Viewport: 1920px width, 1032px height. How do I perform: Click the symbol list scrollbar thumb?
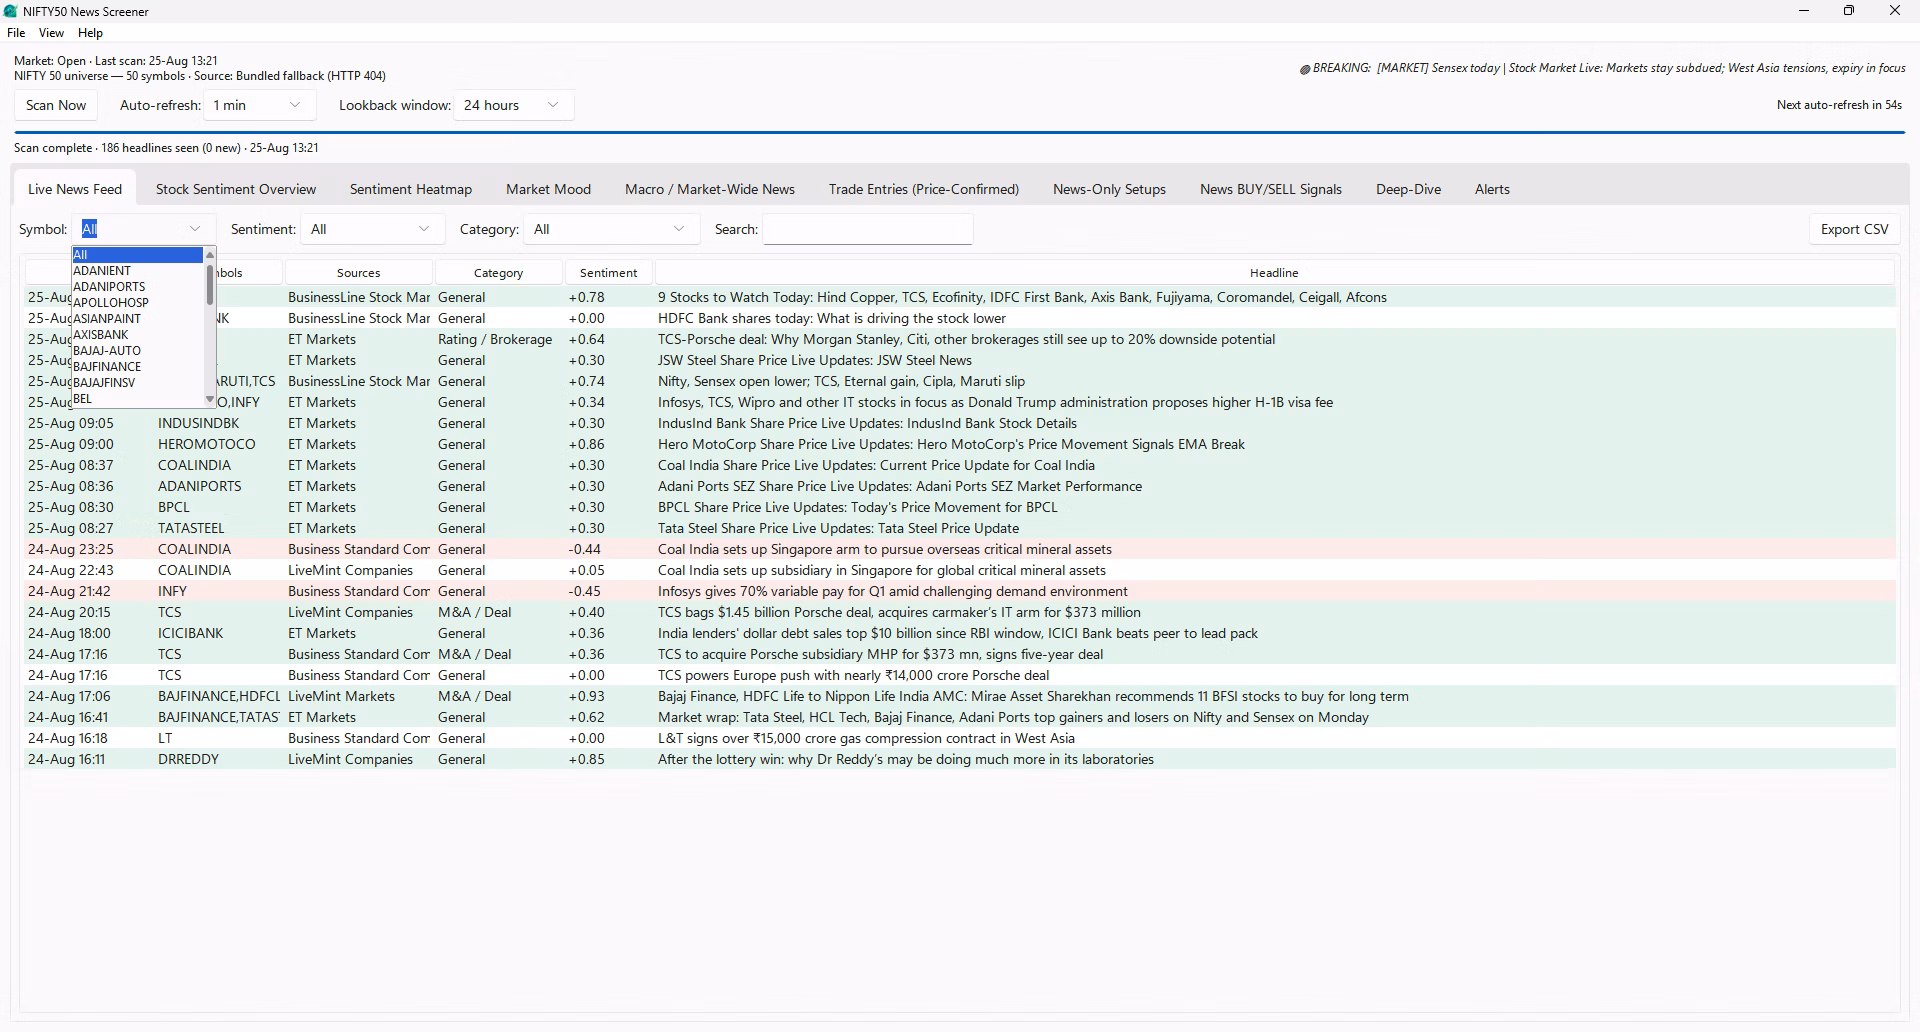(x=210, y=283)
